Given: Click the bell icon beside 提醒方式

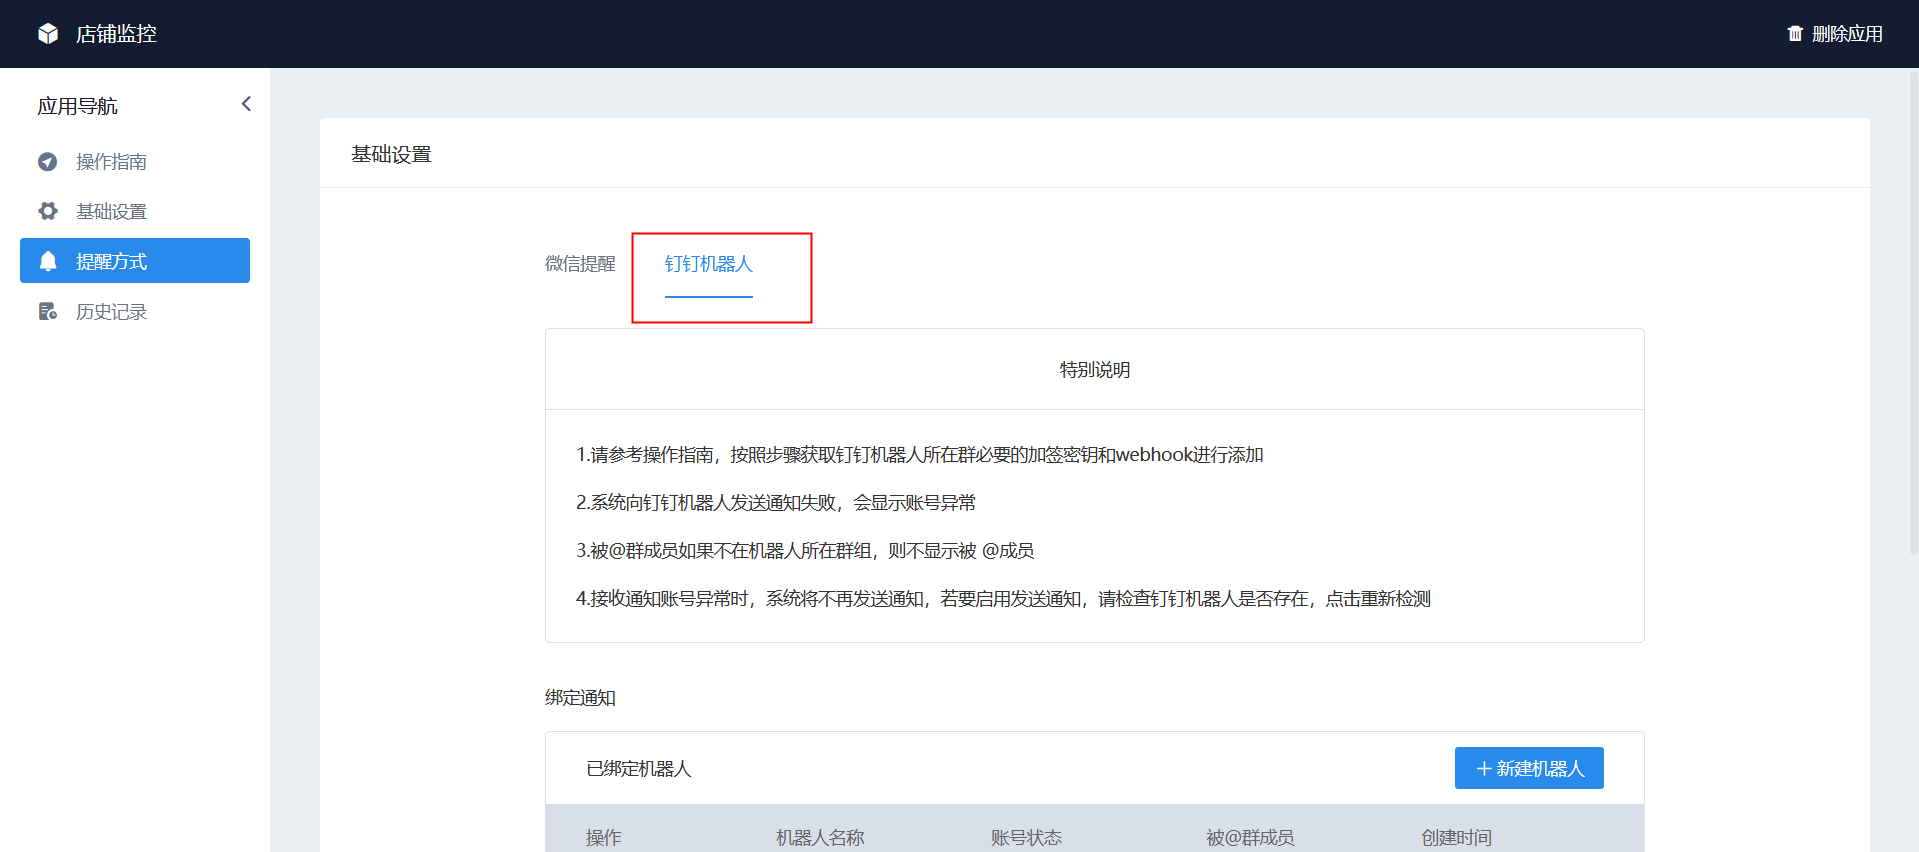Looking at the screenshot, I should point(48,261).
